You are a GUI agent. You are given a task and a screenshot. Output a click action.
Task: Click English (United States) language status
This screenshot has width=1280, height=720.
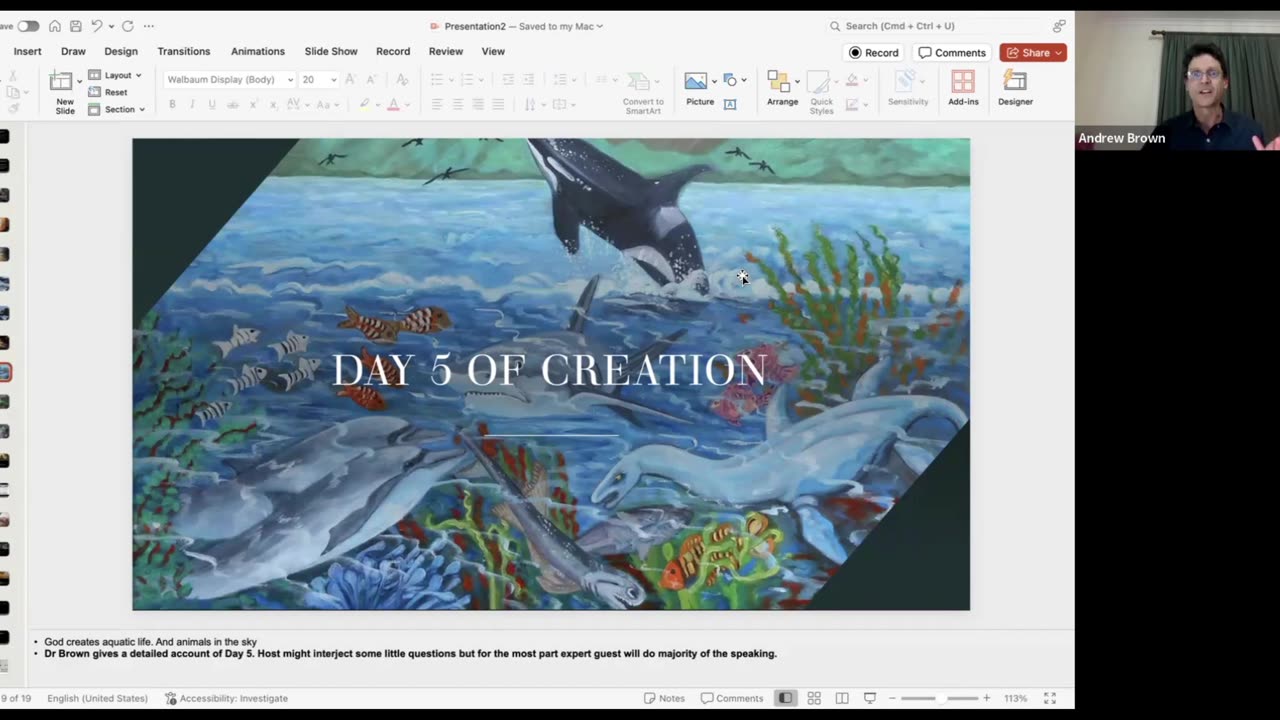point(97,698)
